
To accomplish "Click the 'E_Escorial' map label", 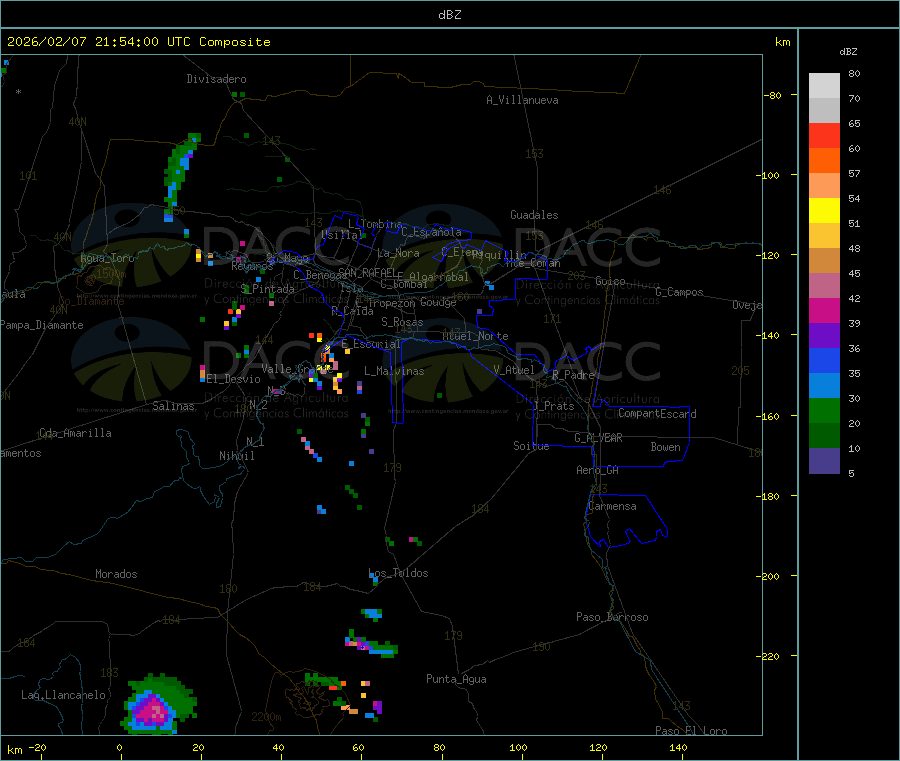I will (371, 344).
